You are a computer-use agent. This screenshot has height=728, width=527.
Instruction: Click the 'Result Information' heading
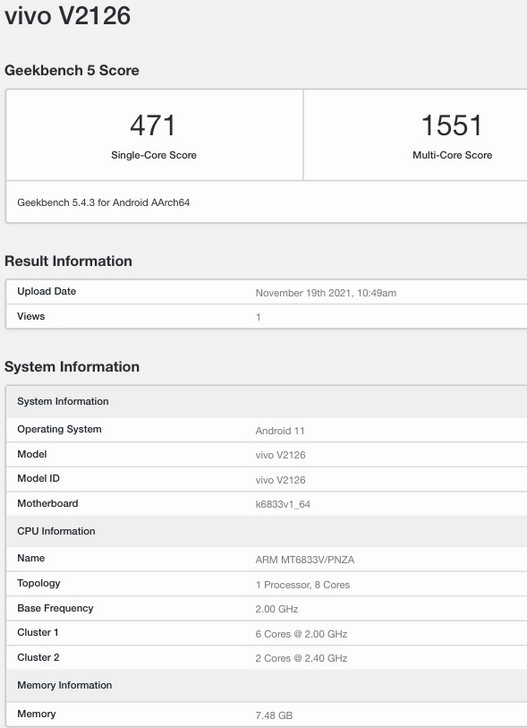[x=68, y=261]
